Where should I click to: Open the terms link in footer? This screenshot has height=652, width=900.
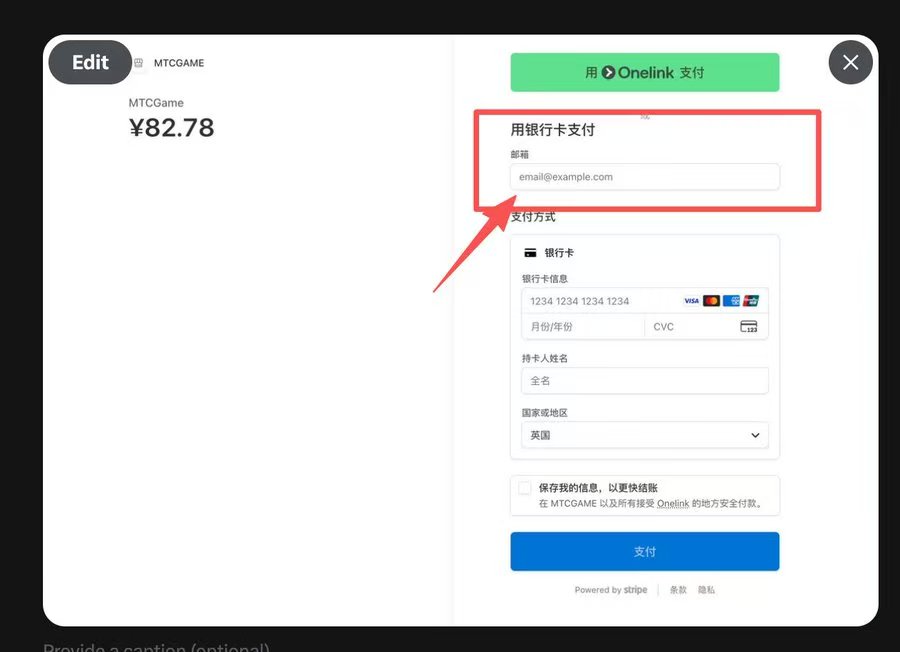coord(678,590)
